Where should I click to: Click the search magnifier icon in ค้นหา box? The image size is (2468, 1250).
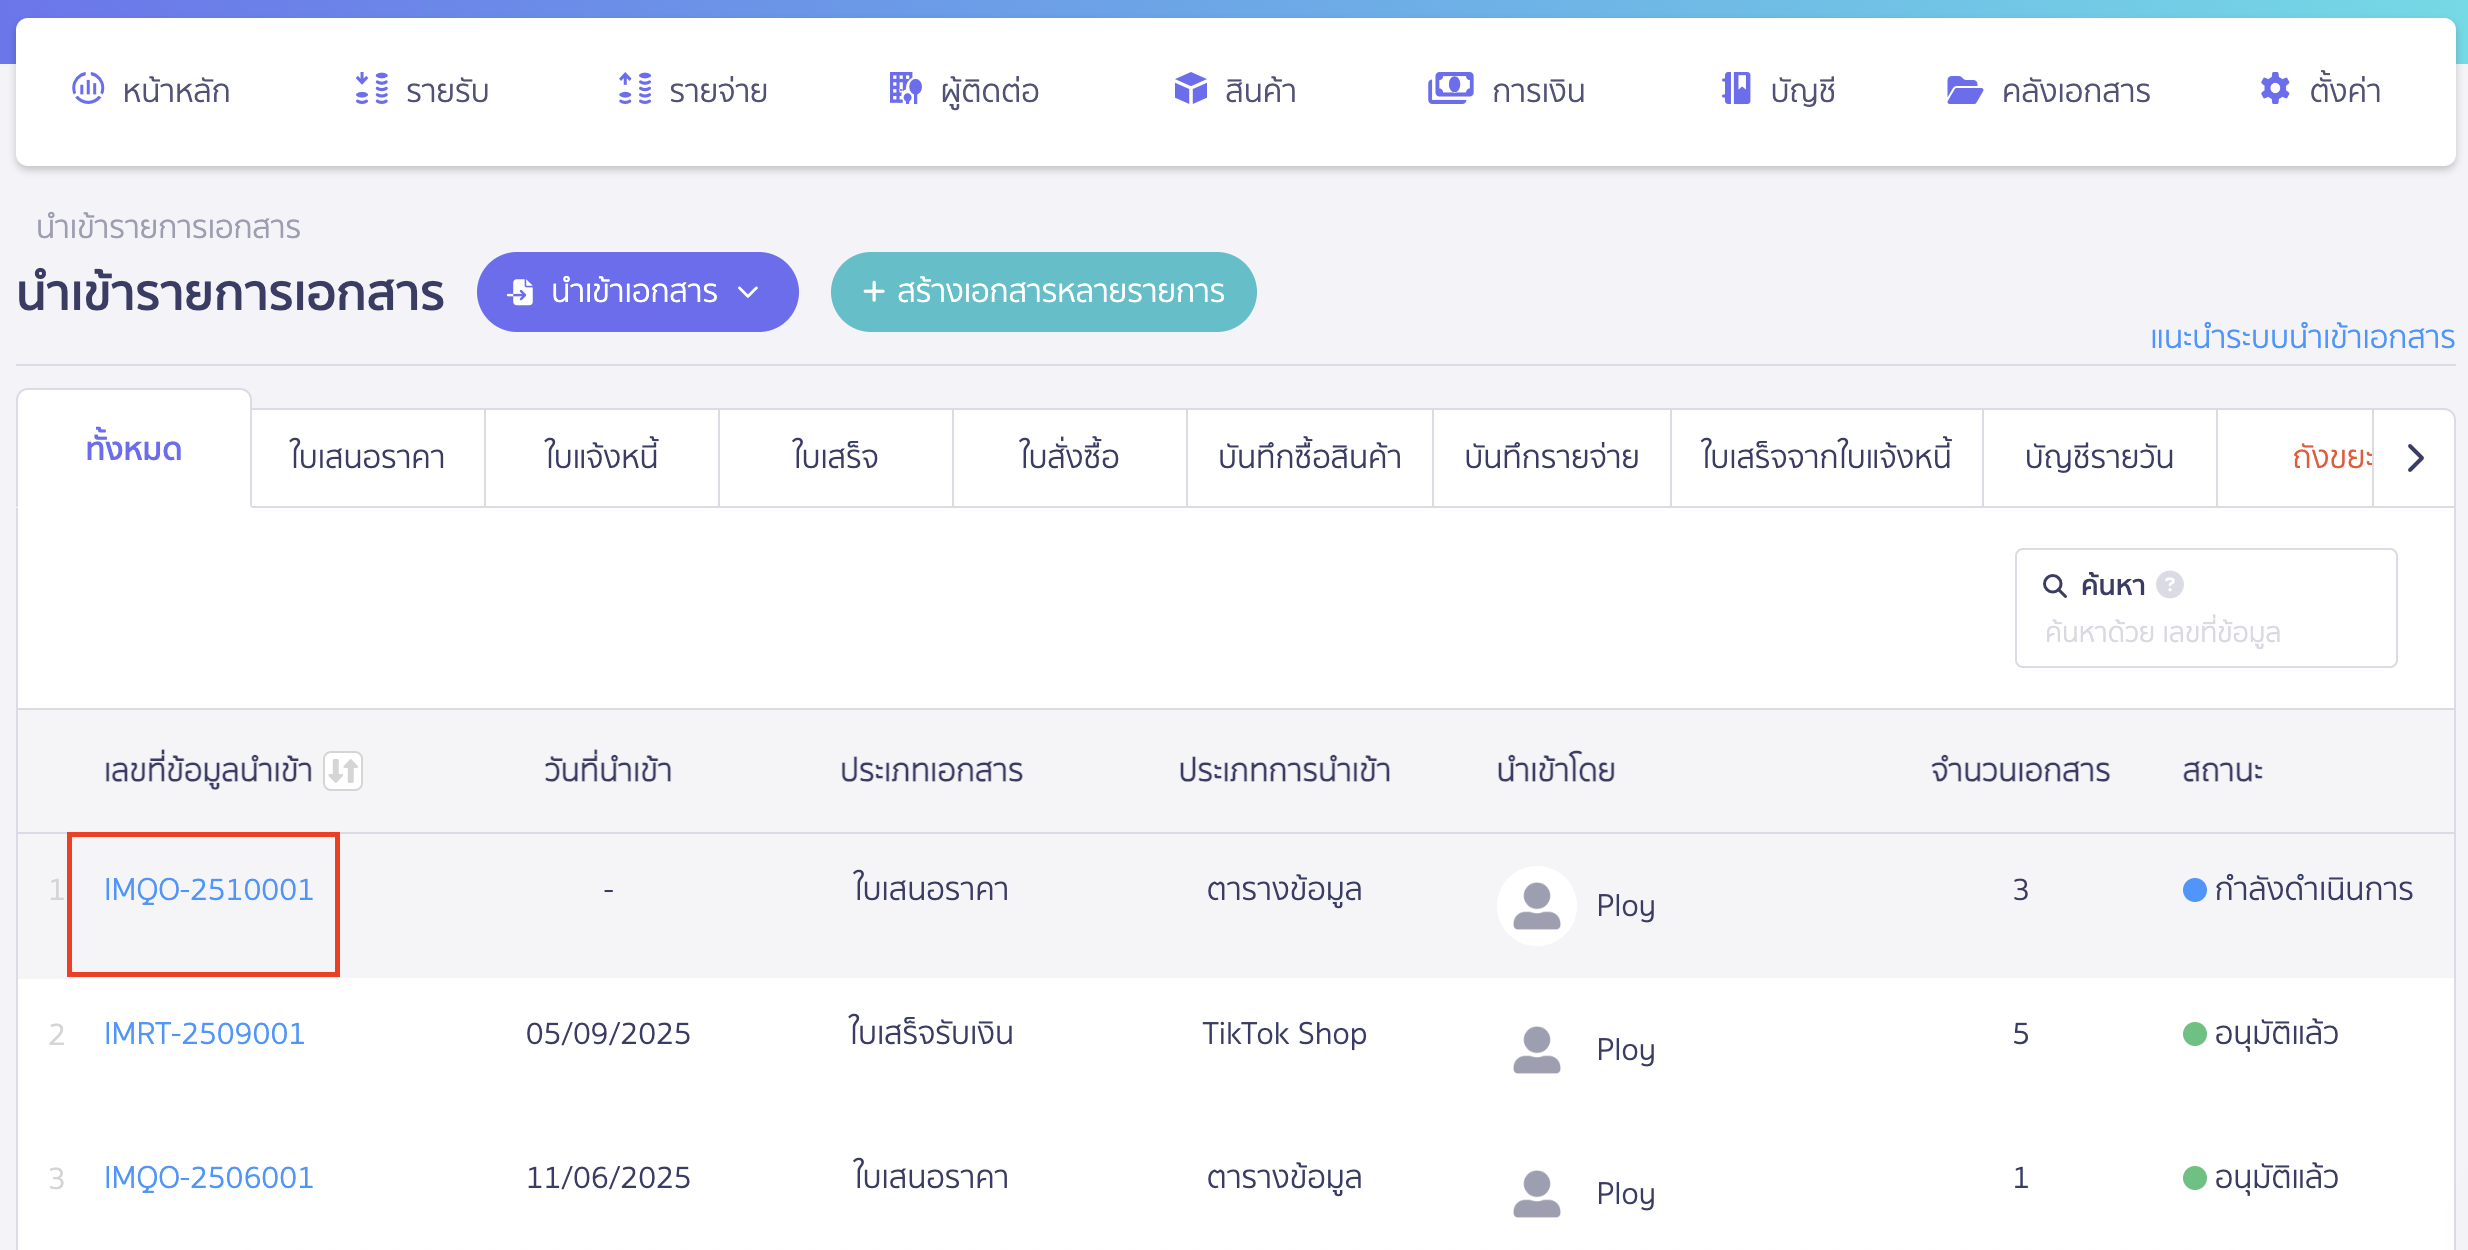click(2053, 585)
